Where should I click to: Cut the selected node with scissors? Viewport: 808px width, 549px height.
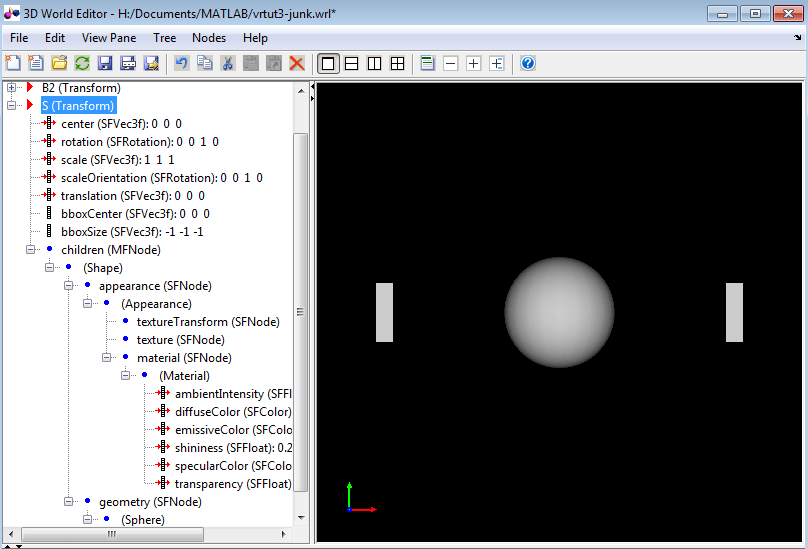tap(228, 63)
